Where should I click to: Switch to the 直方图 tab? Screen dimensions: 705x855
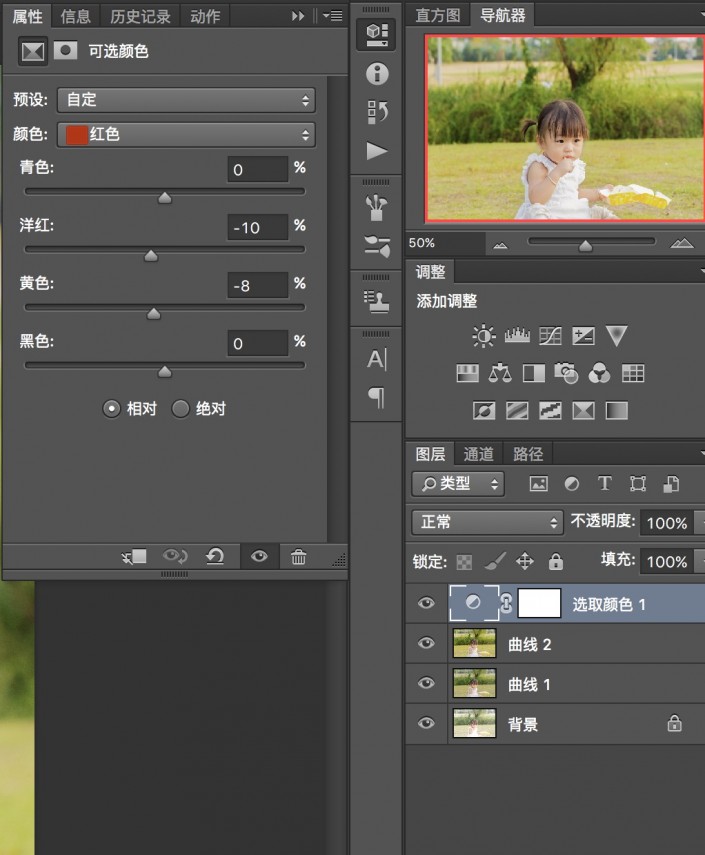click(x=438, y=15)
